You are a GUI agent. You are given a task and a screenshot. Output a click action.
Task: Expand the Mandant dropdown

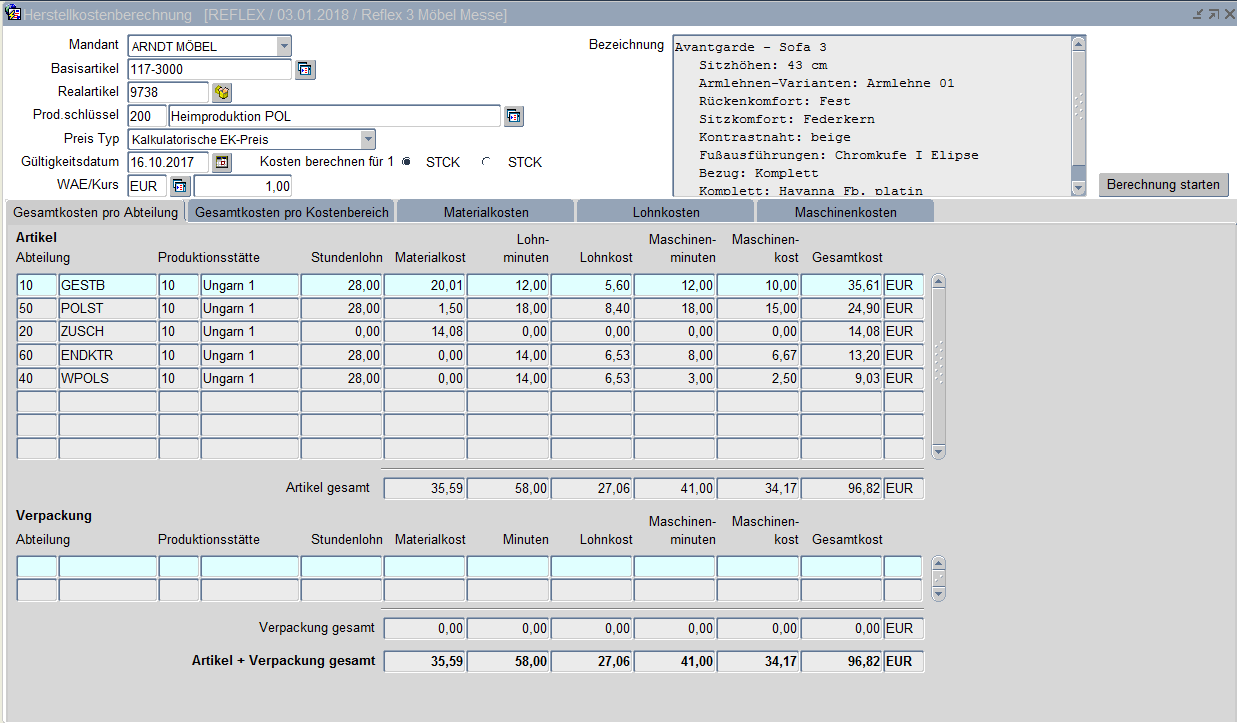(284, 46)
